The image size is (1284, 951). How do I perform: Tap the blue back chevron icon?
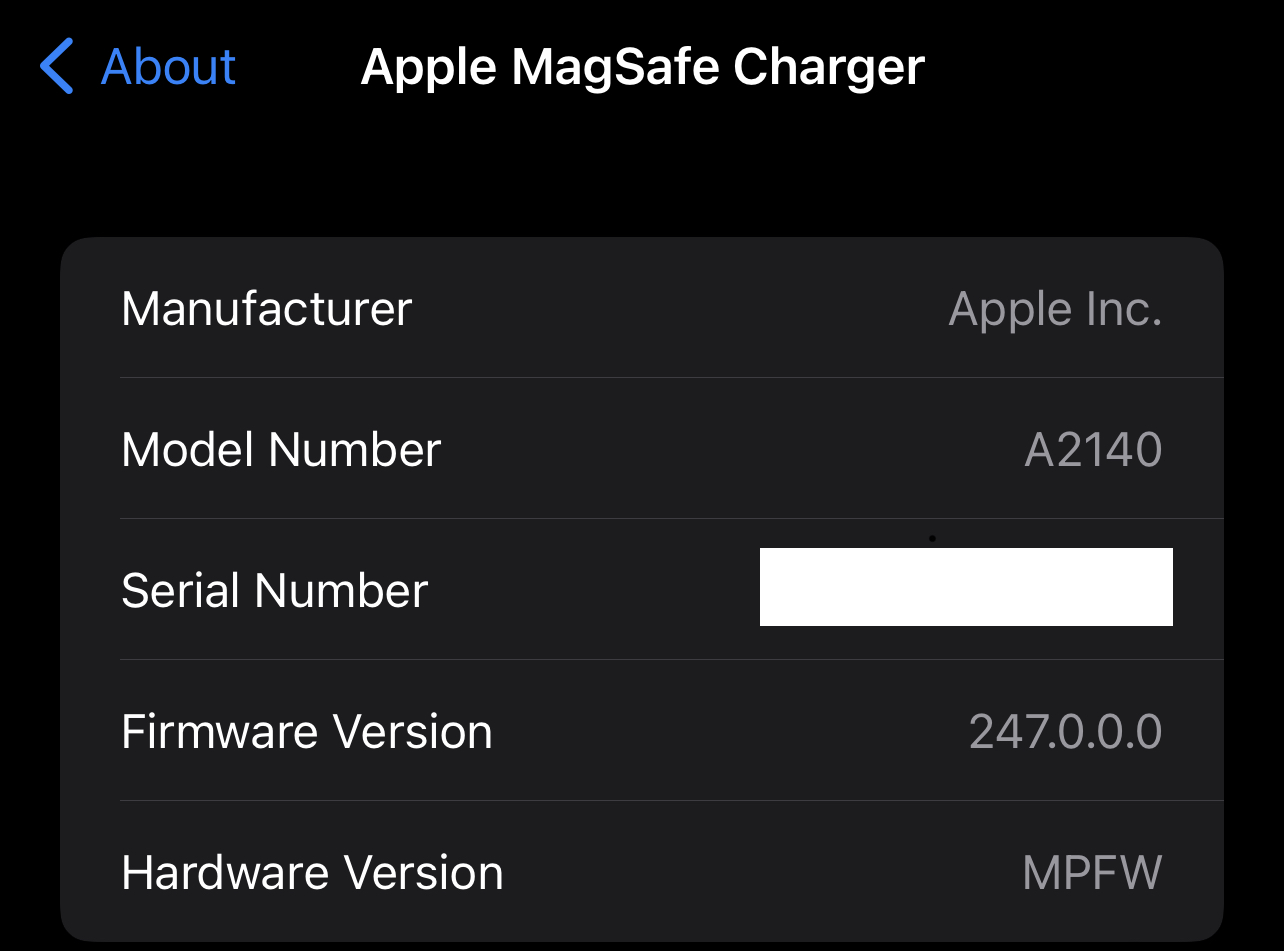[57, 67]
